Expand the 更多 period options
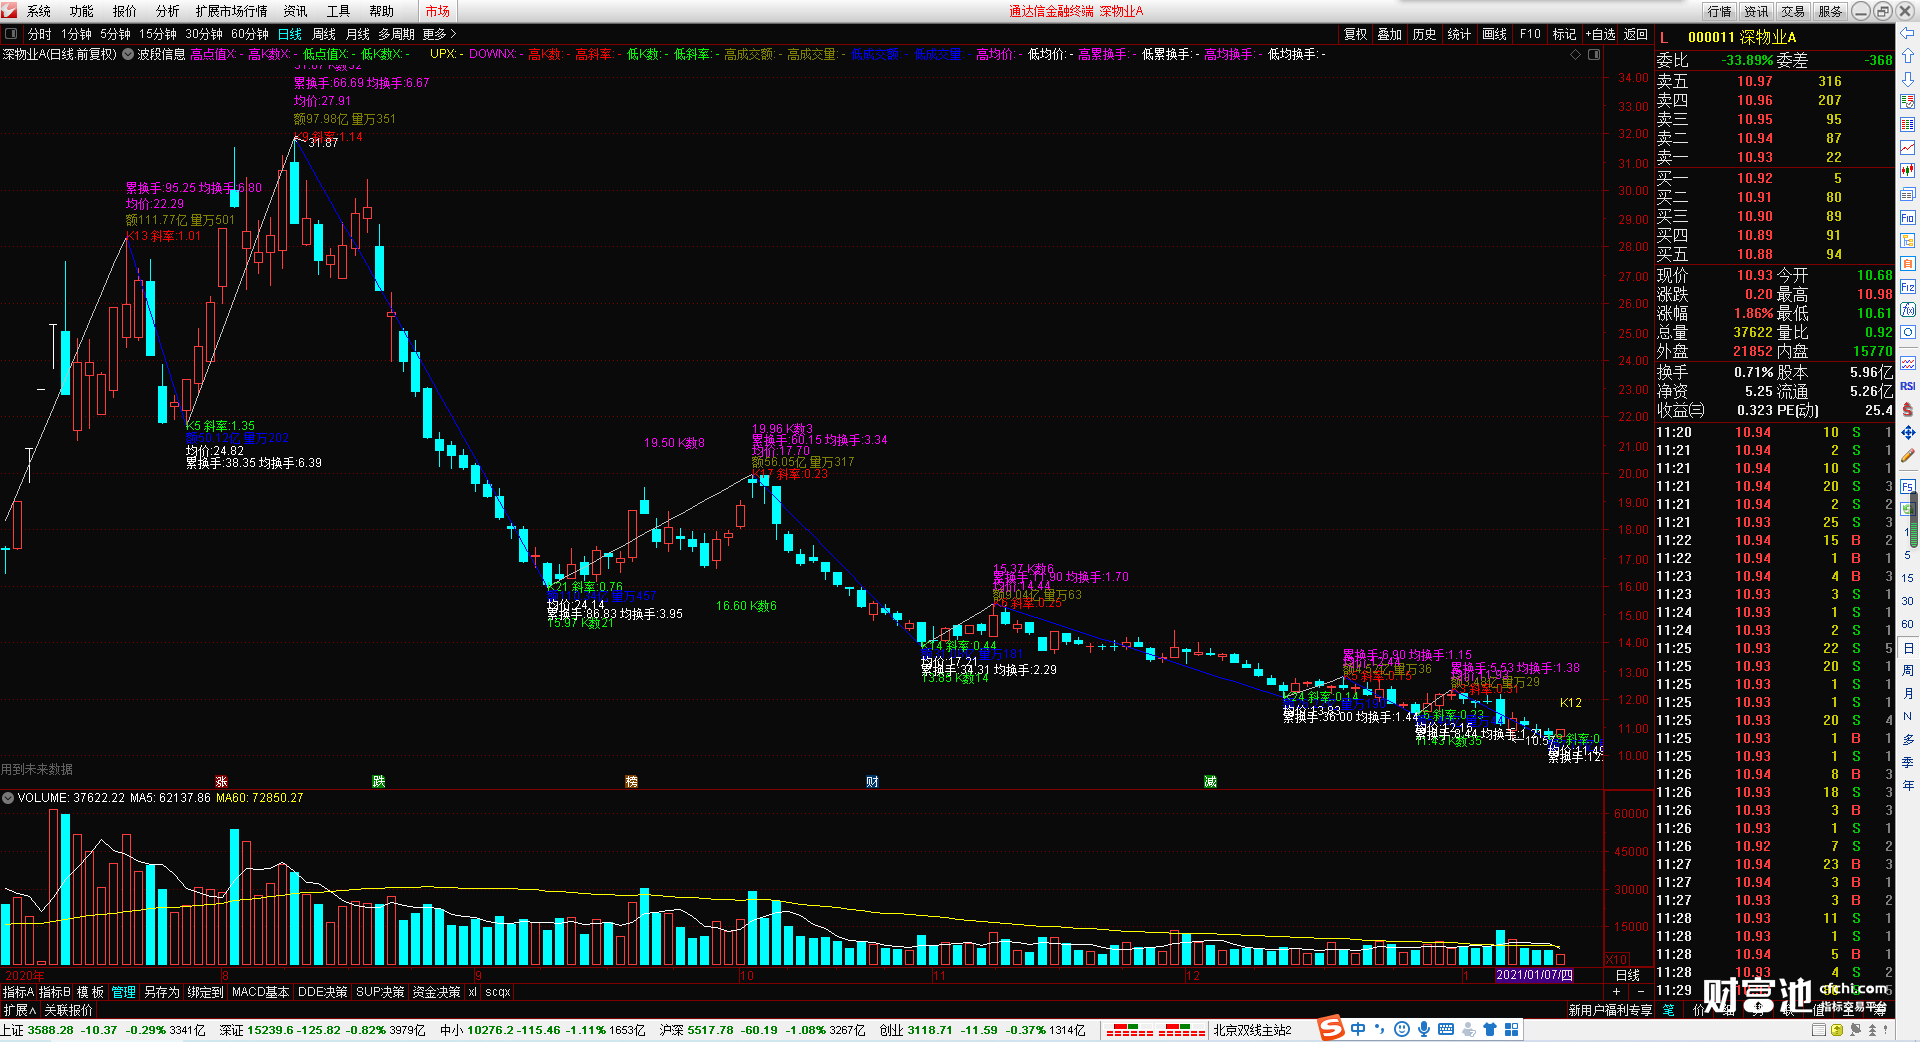Viewport: 1920px width, 1042px height. click(x=439, y=34)
